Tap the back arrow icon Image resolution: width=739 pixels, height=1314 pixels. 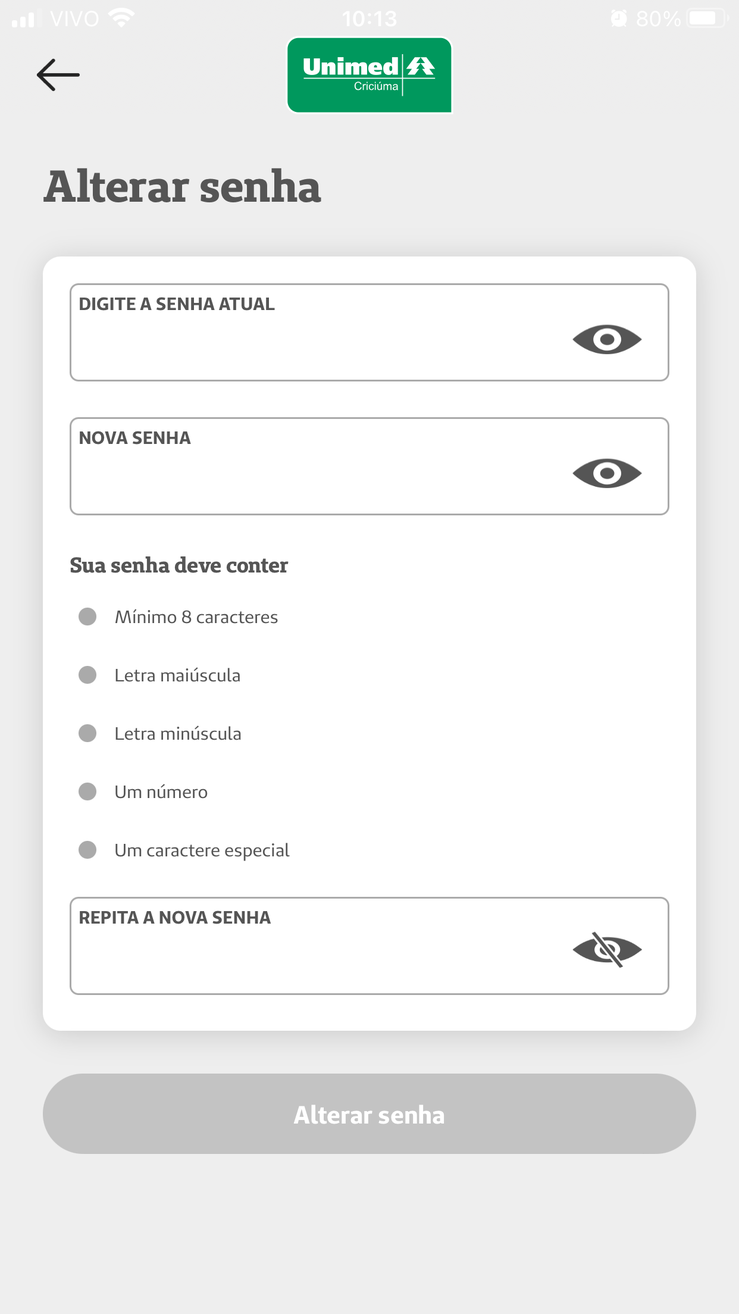tap(58, 75)
